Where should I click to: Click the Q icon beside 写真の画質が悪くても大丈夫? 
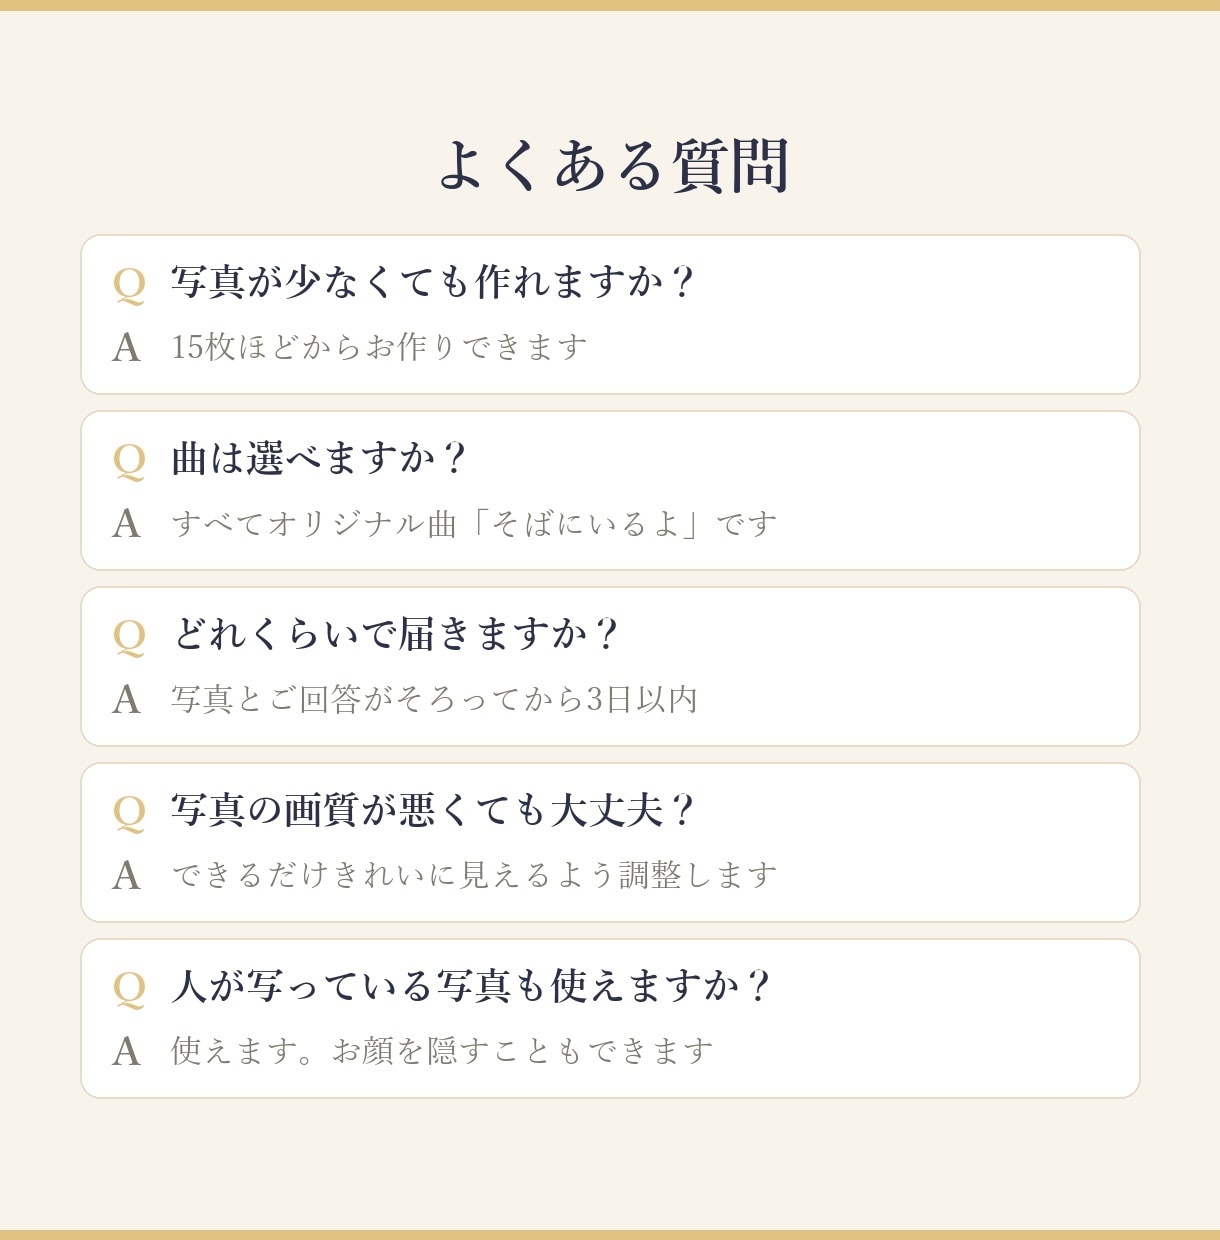pyautogui.click(x=129, y=812)
